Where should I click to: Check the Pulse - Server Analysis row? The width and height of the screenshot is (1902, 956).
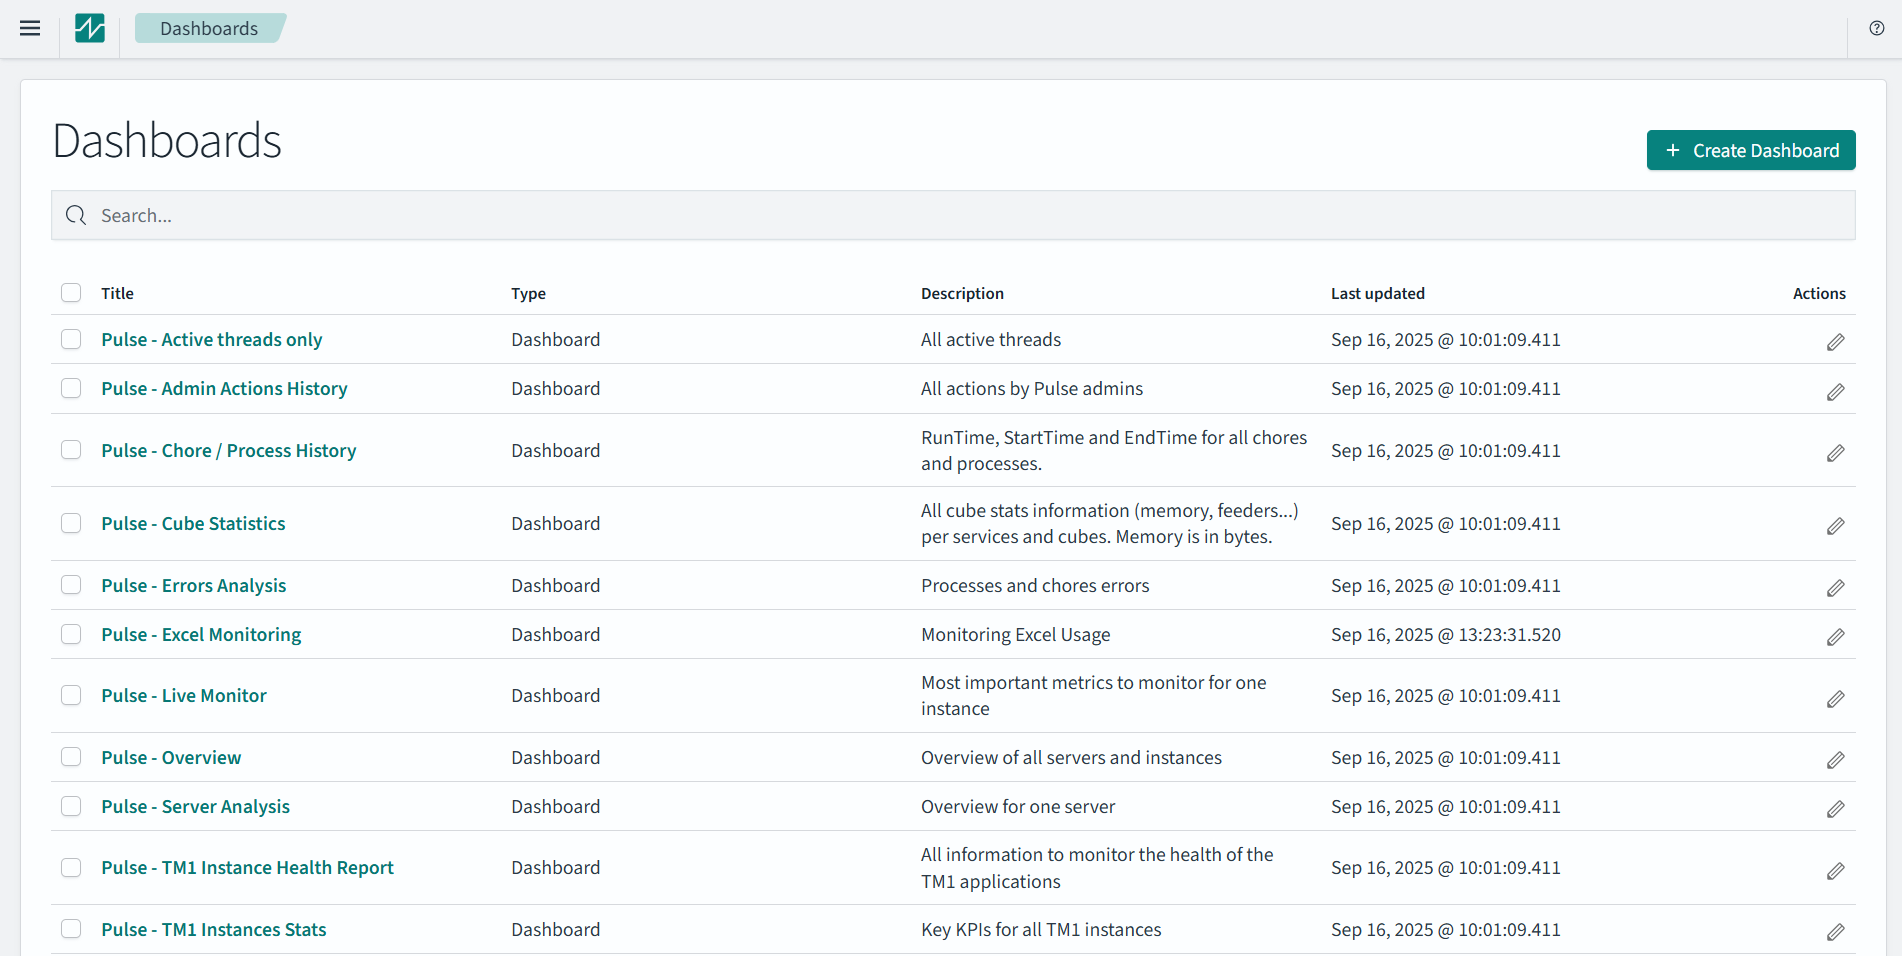point(71,806)
